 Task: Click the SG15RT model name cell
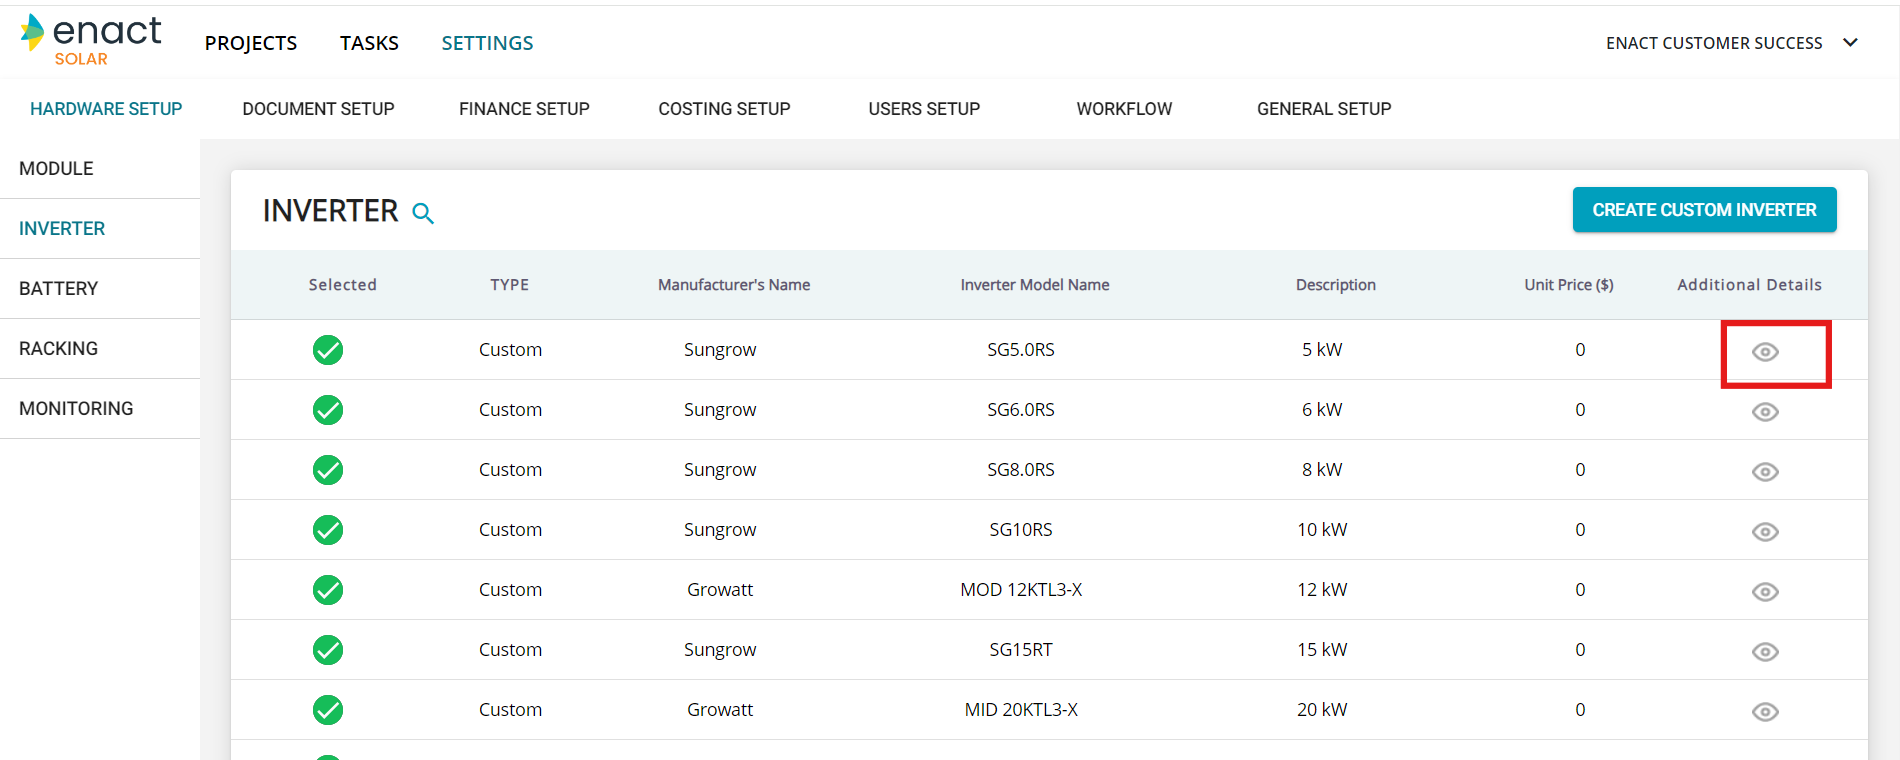[x=1021, y=650]
